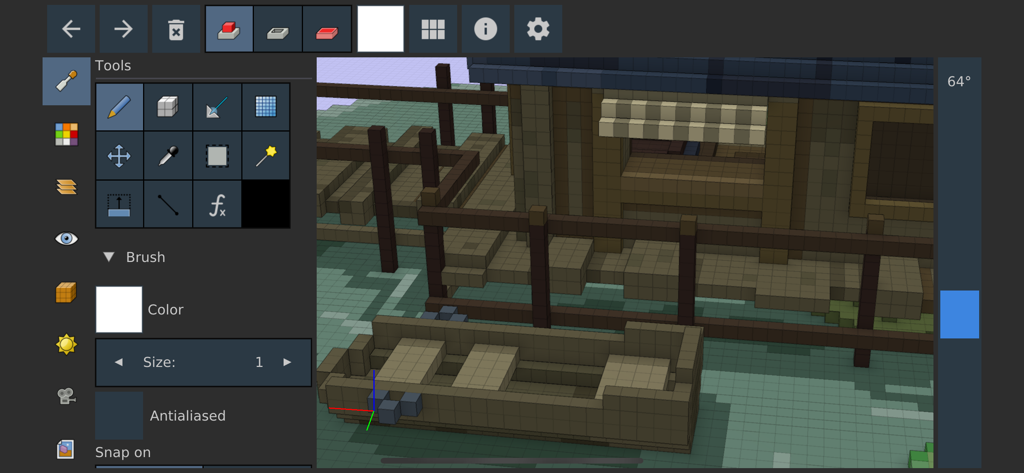Select the move arrows tool
The image size is (1024, 473).
point(120,155)
